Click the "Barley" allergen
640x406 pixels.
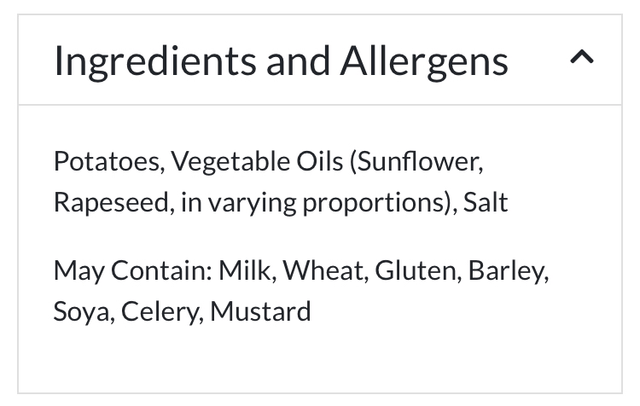[508, 270]
